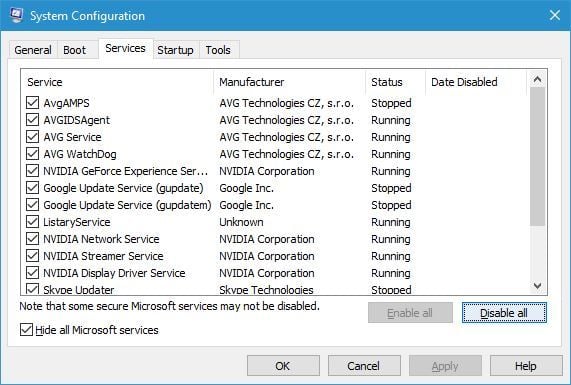This screenshot has height=385, width=571.
Task: Select the AVG Service row name
Action: pos(72,137)
